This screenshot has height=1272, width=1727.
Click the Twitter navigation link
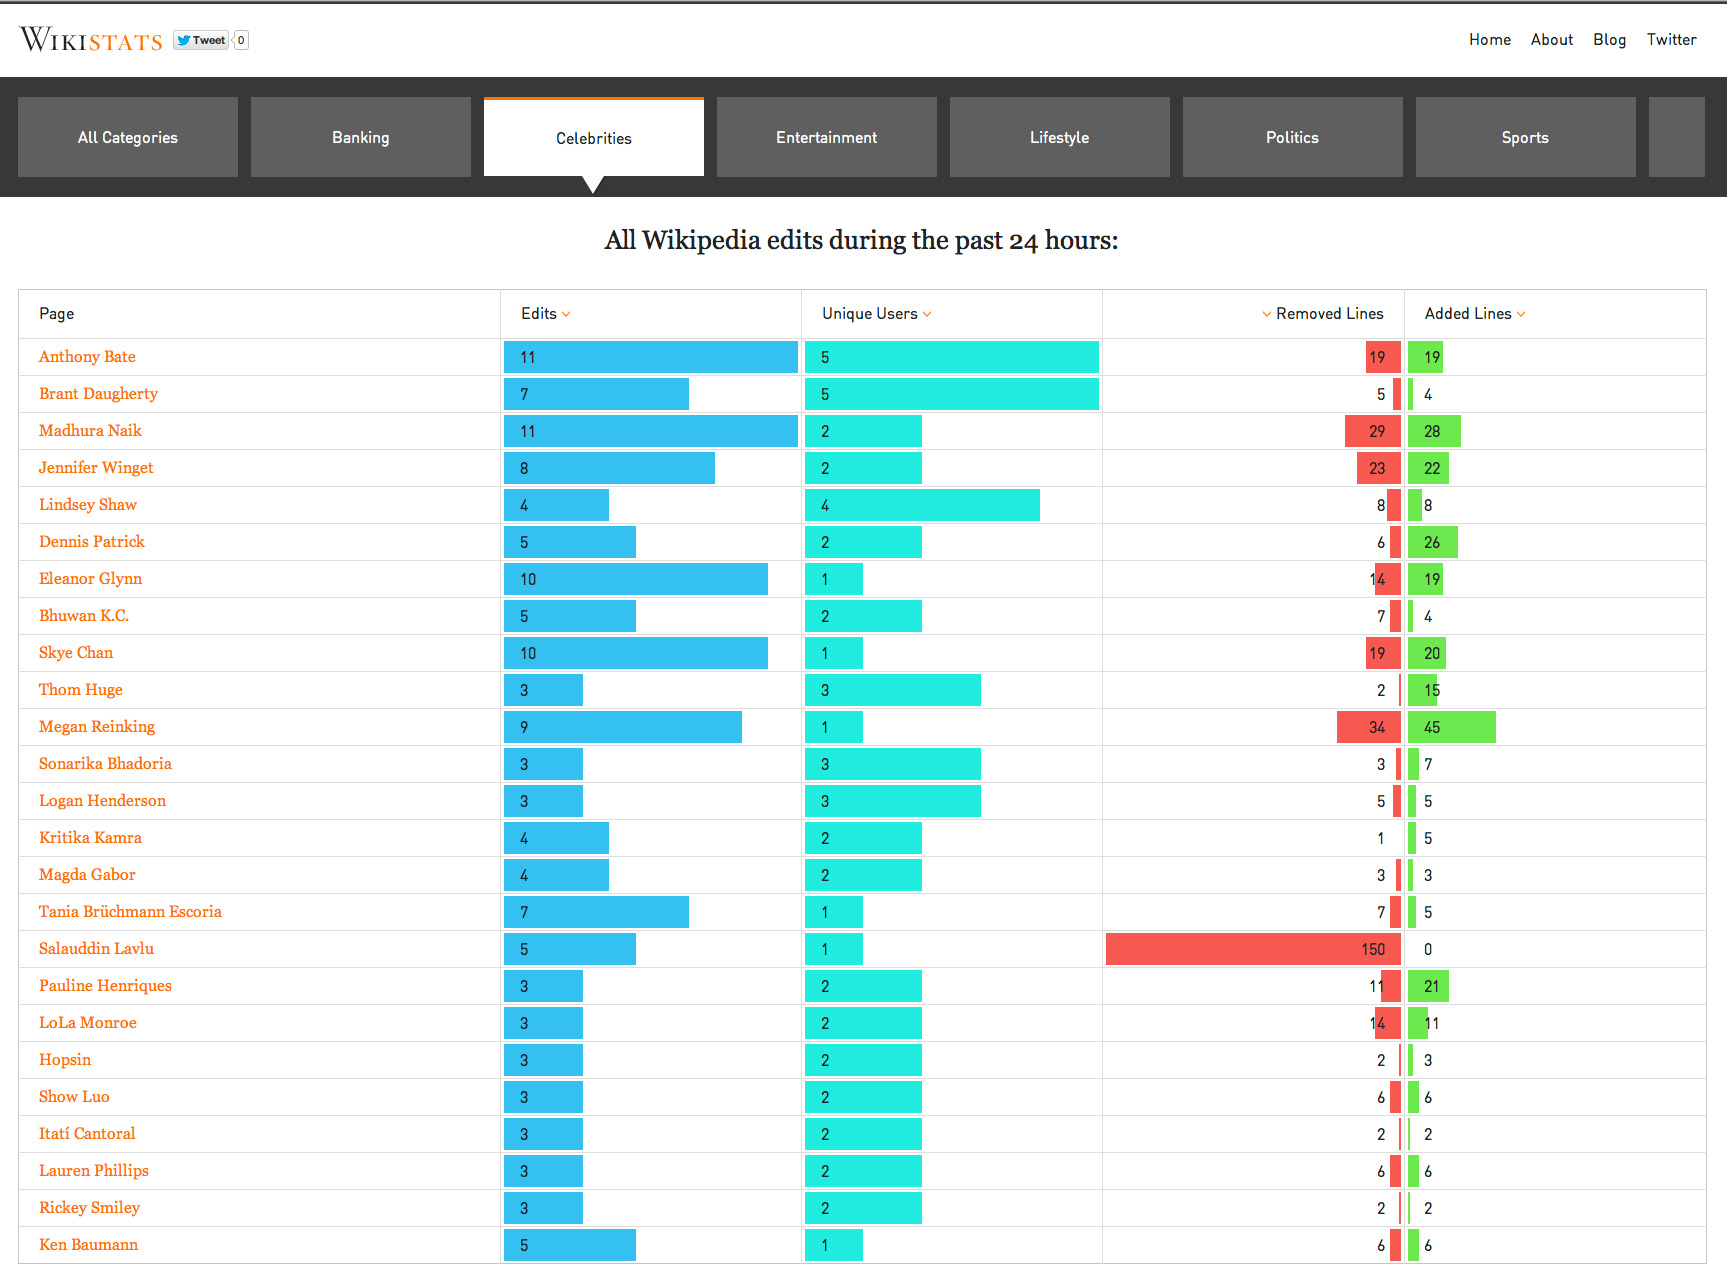(1671, 39)
